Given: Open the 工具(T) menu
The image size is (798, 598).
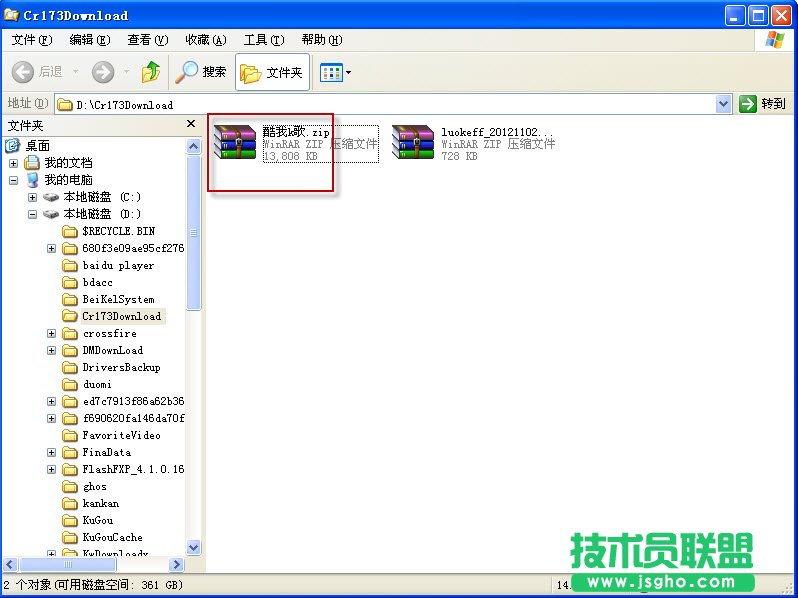Looking at the screenshot, I should click(264, 40).
